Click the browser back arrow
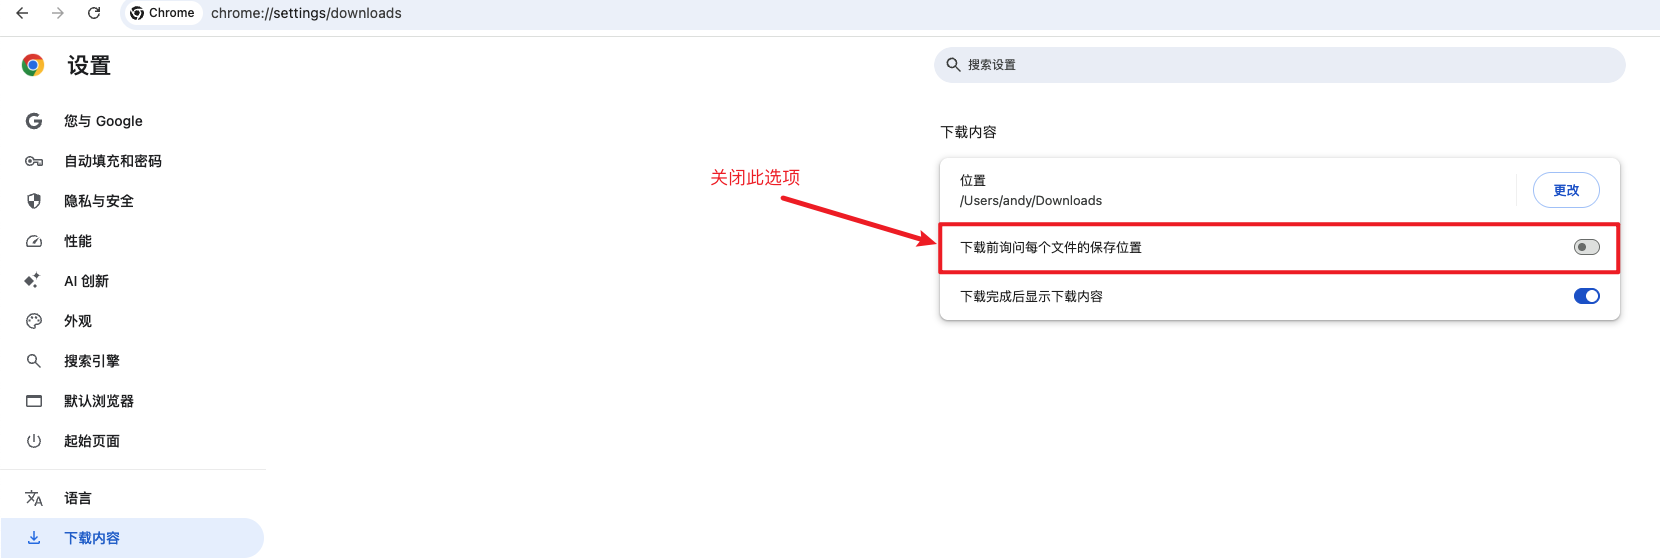Viewport: 1660px width, 560px height. [22, 13]
